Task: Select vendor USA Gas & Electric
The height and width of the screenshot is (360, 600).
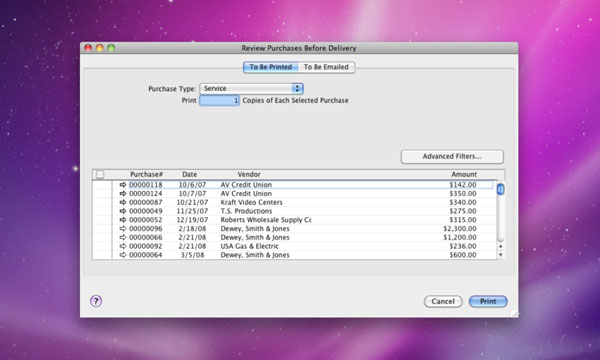Action: (x=249, y=246)
